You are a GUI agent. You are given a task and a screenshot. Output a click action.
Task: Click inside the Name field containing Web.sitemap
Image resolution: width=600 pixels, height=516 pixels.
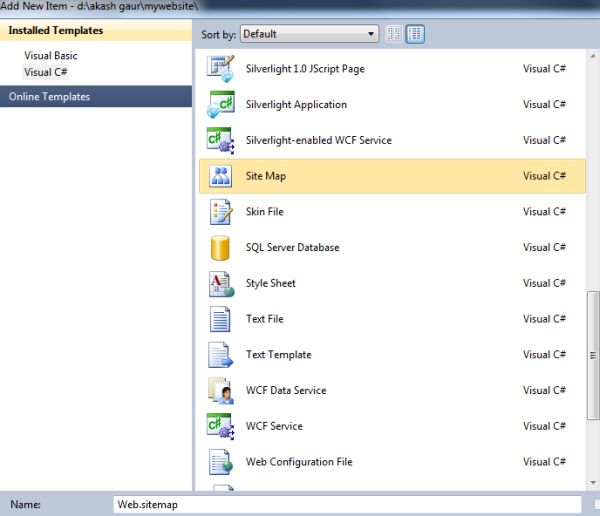tap(347, 505)
